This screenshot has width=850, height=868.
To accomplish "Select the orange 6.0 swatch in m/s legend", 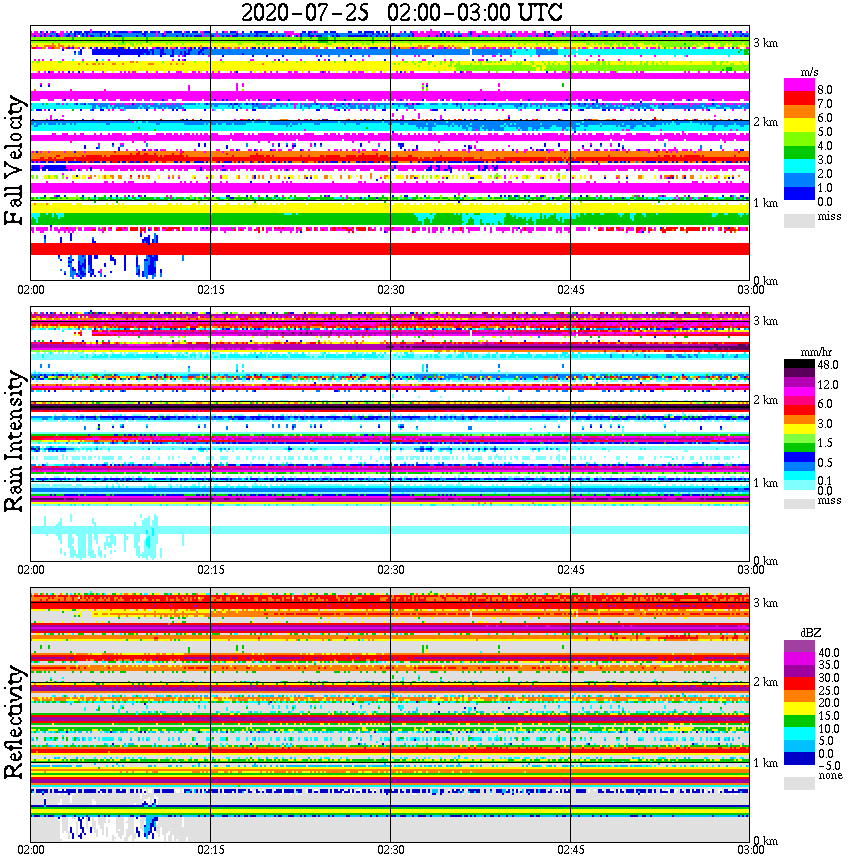I will [799, 112].
